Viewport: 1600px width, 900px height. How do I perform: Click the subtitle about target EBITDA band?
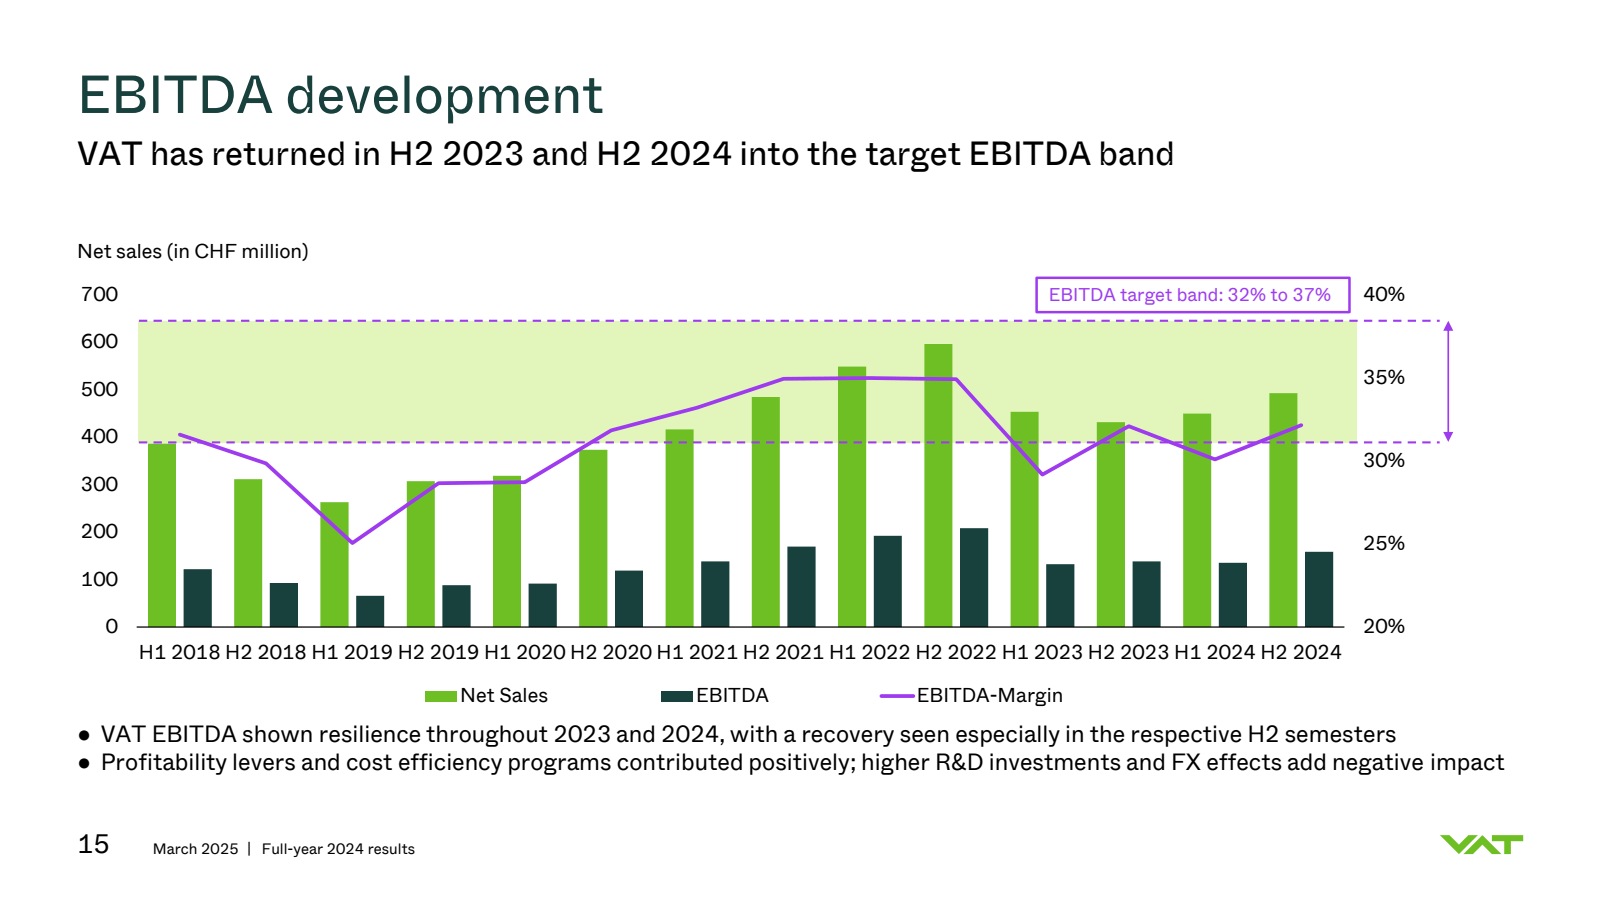(x=625, y=155)
